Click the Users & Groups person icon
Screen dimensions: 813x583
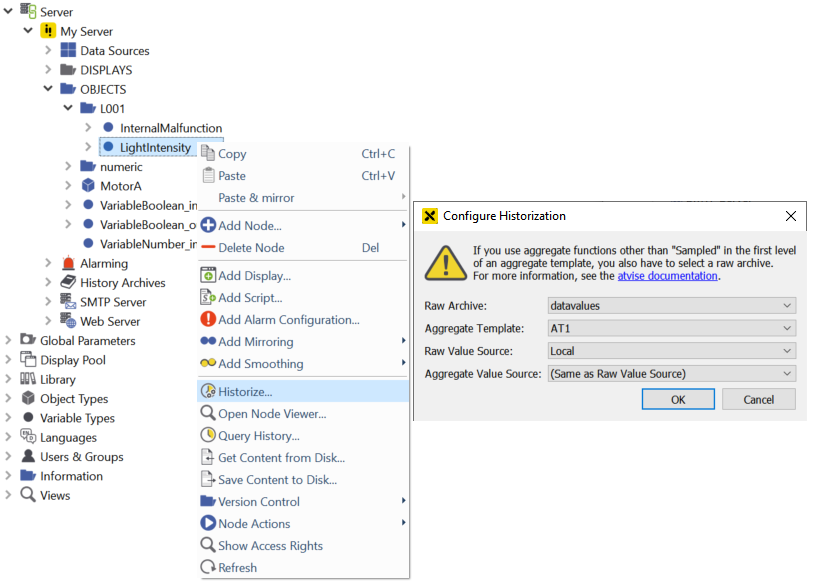28,457
